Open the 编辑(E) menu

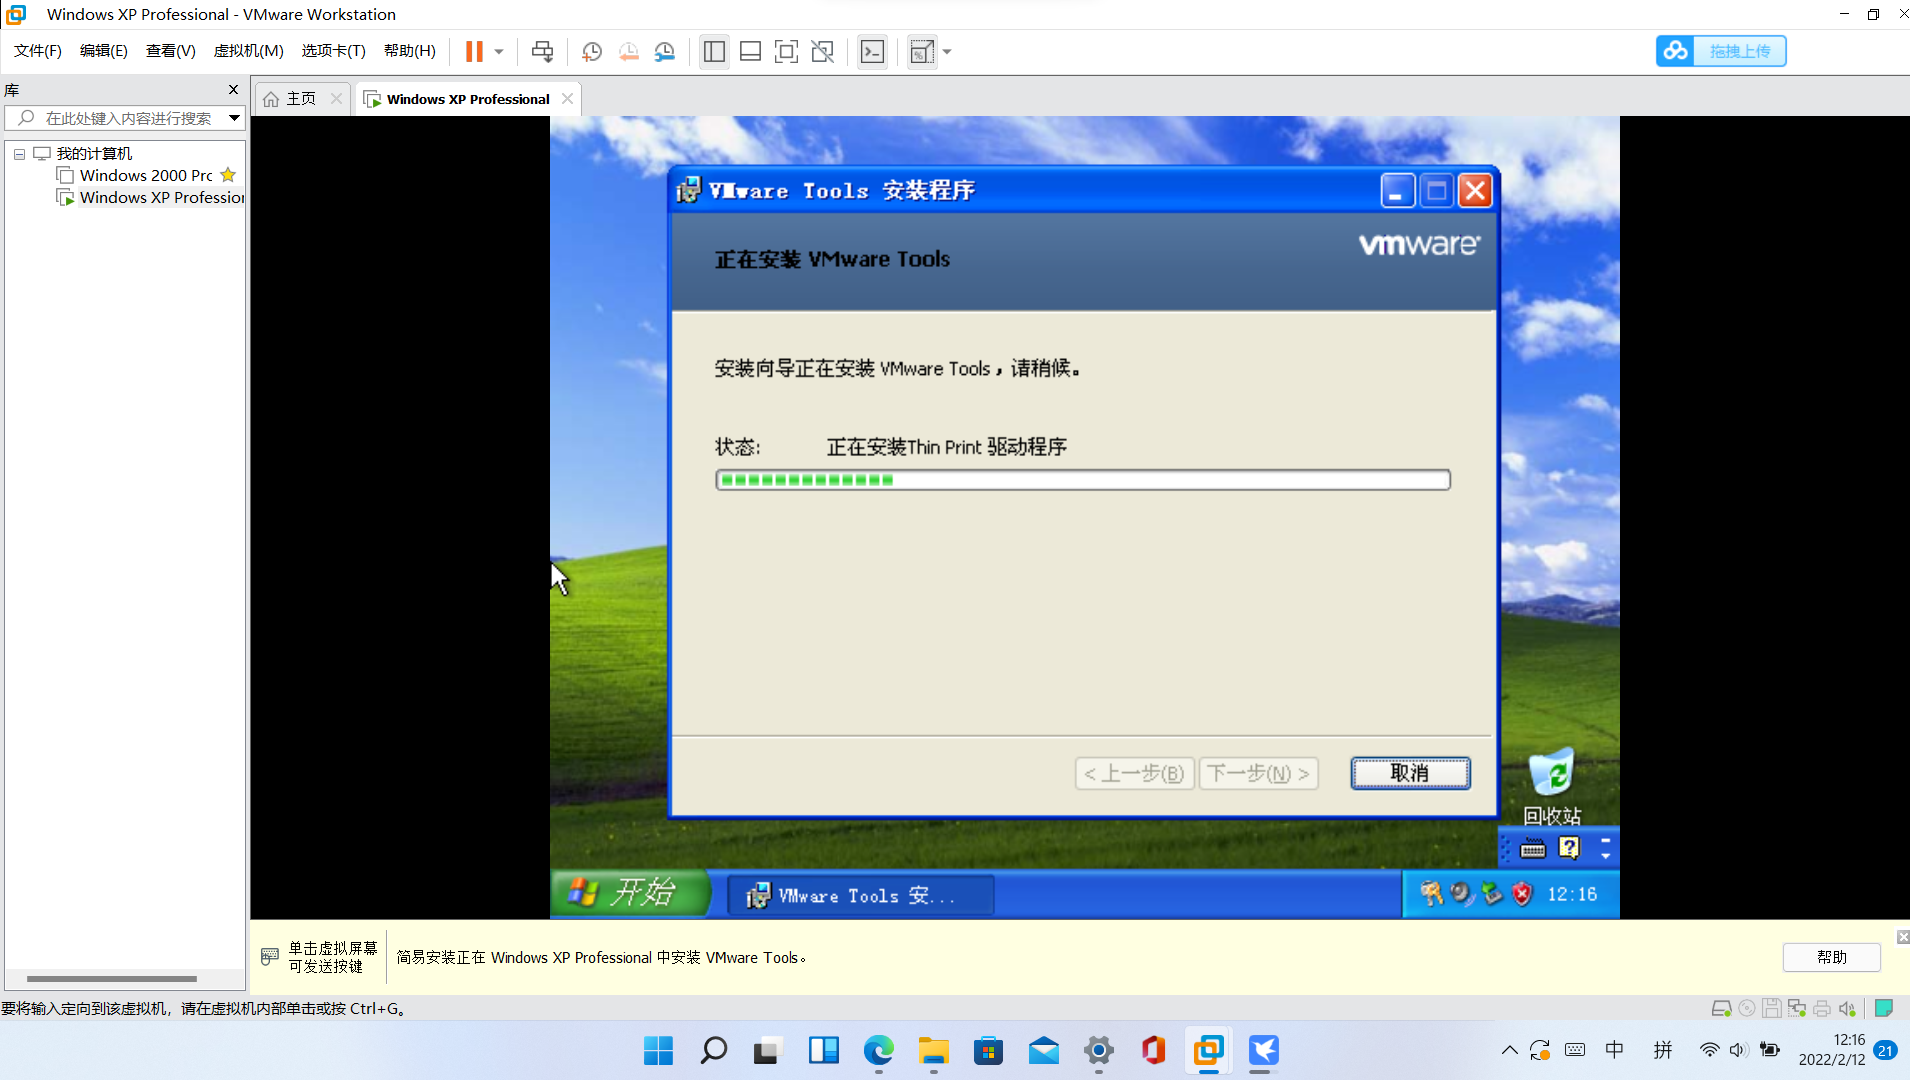(x=104, y=51)
